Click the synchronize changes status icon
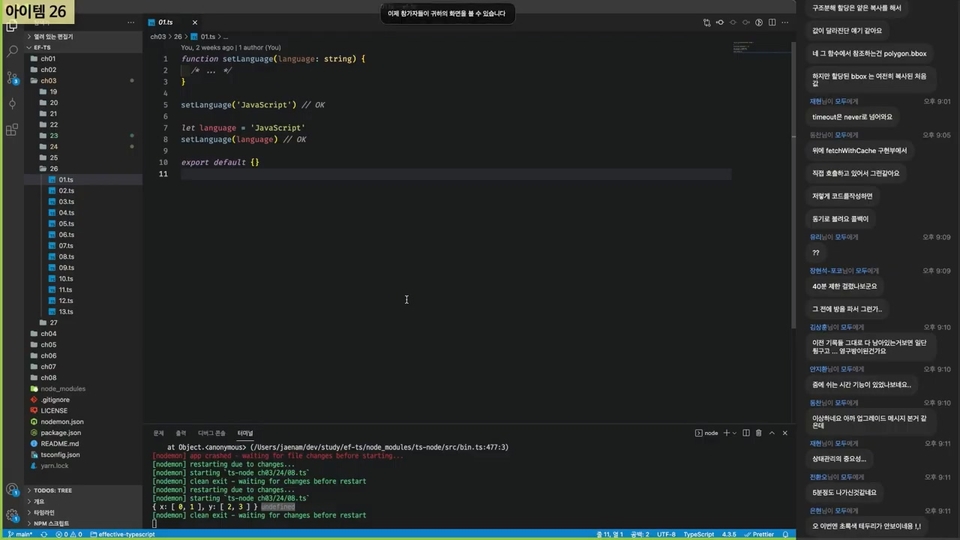The image size is (960, 540). click(x=44, y=534)
